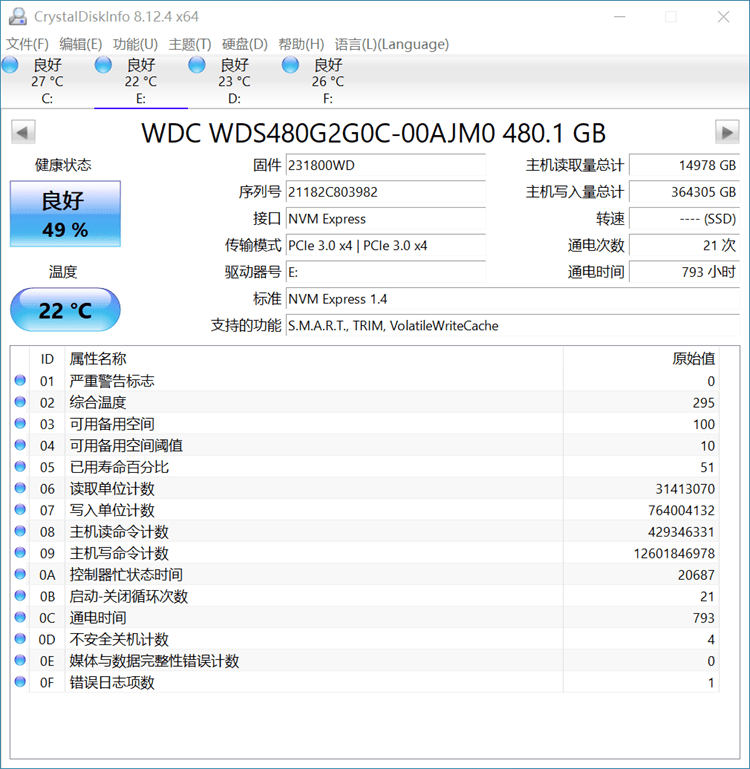Open the 硬盘(D) menu

pyautogui.click(x=245, y=44)
